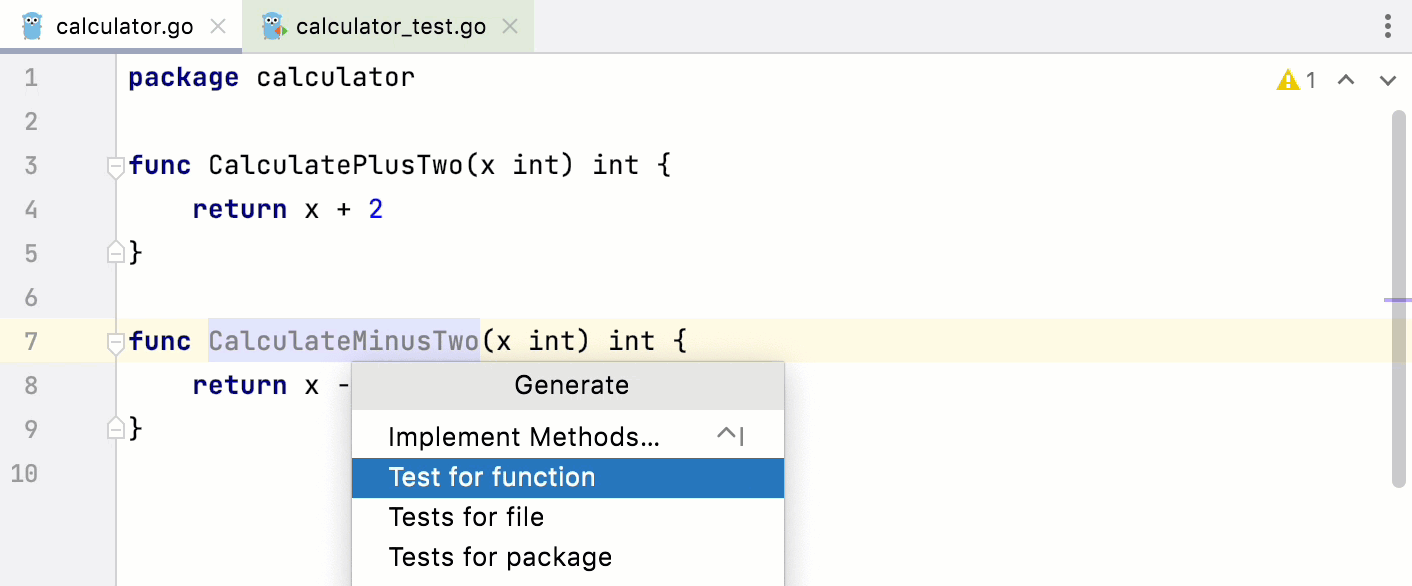Collapse the CalculatePlusTwo function fold marker
The height and width of the screenshot is (586, 1412).
coord(116,166)
